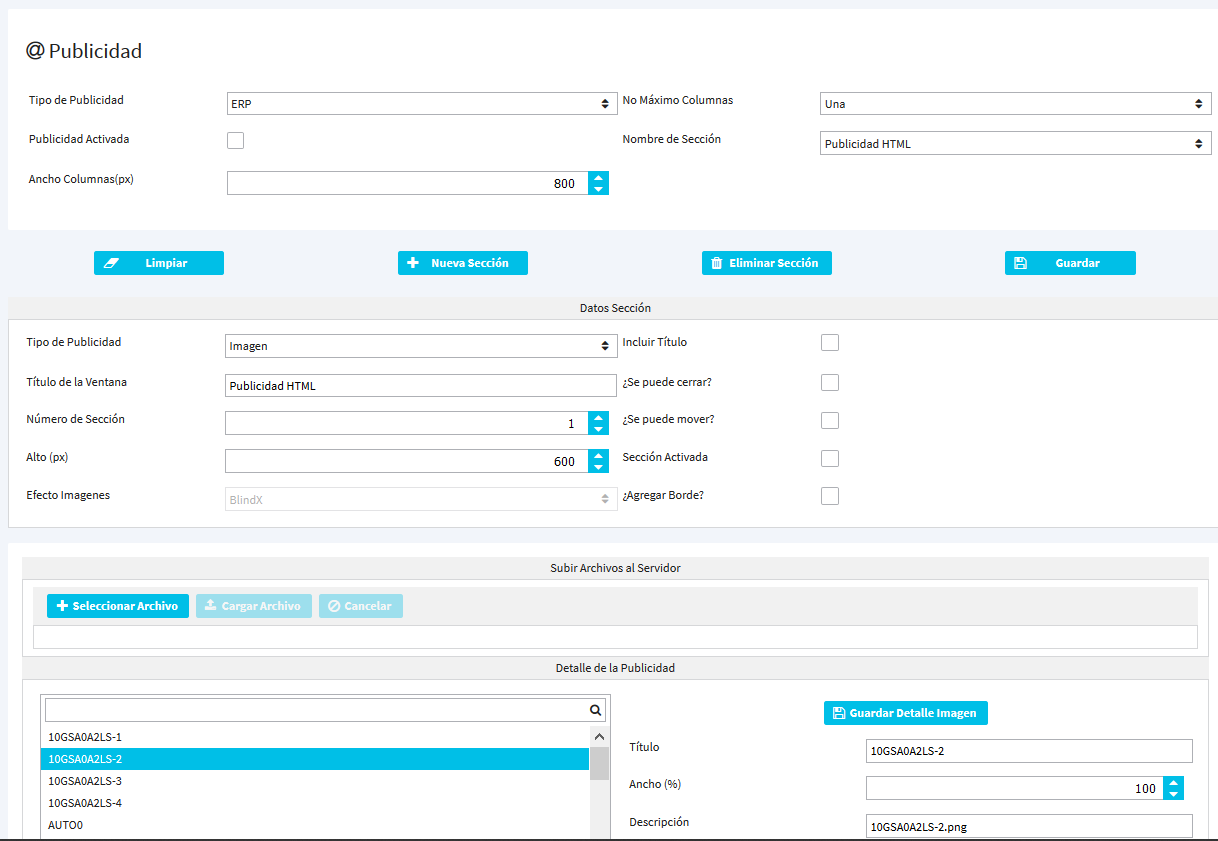Tick the ¿Agregar Borde? checkbox

click(829, 496)
